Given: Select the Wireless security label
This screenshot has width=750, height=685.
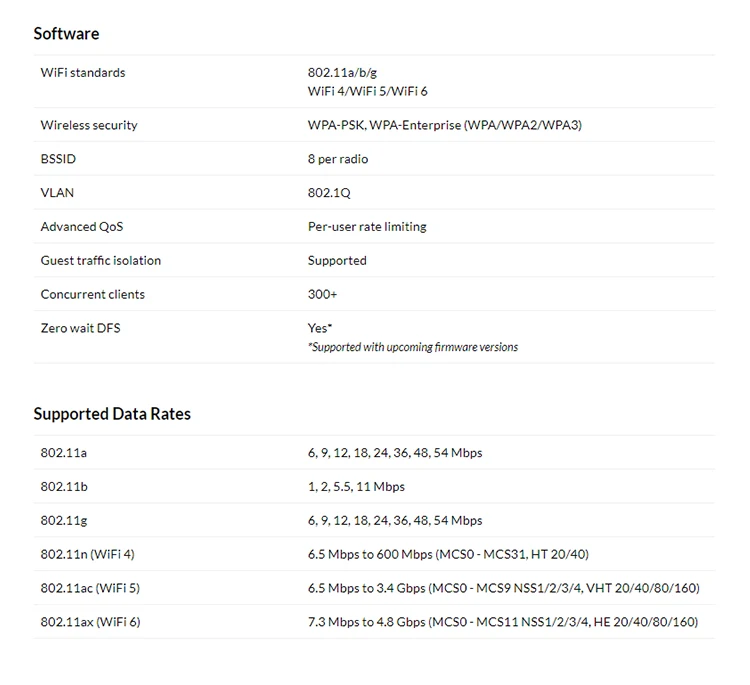Looking at the screenshot, I should click(89, 125).
